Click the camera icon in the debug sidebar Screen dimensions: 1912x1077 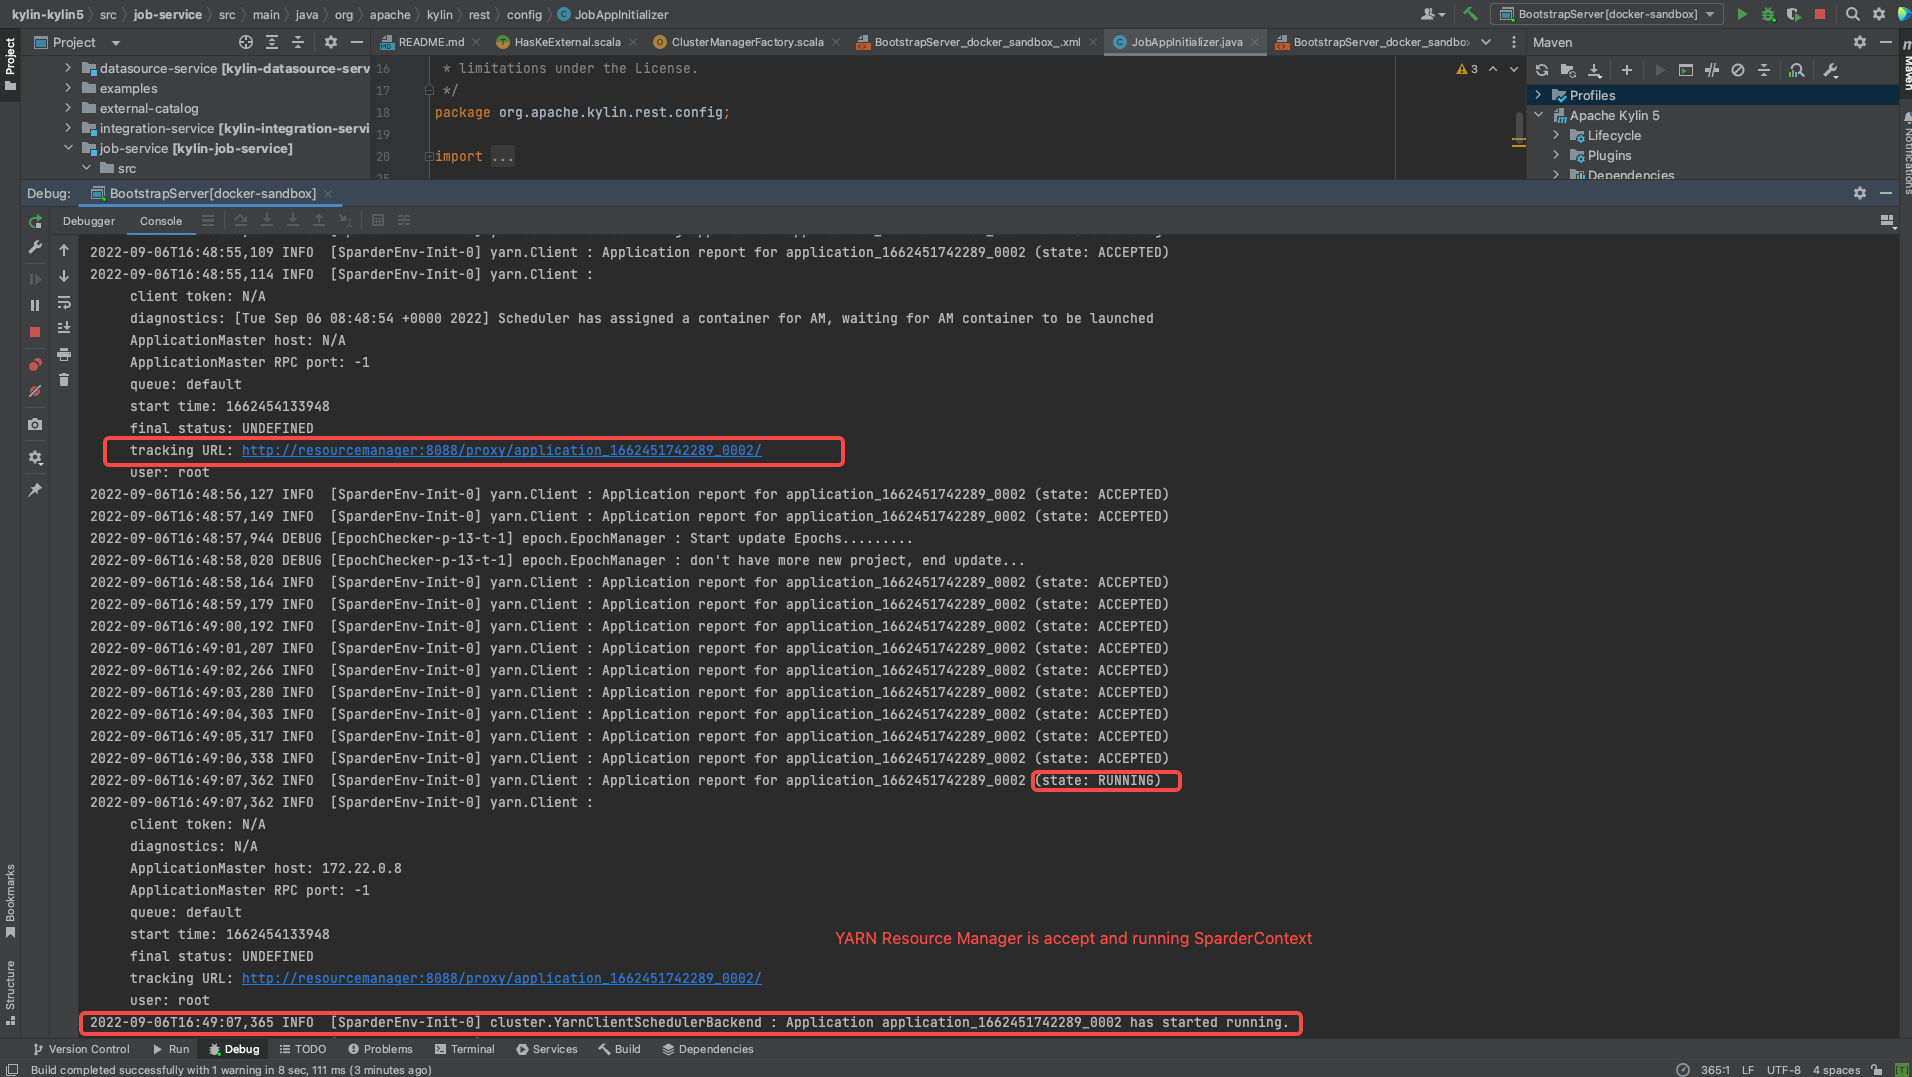click(x=35, y=424)
